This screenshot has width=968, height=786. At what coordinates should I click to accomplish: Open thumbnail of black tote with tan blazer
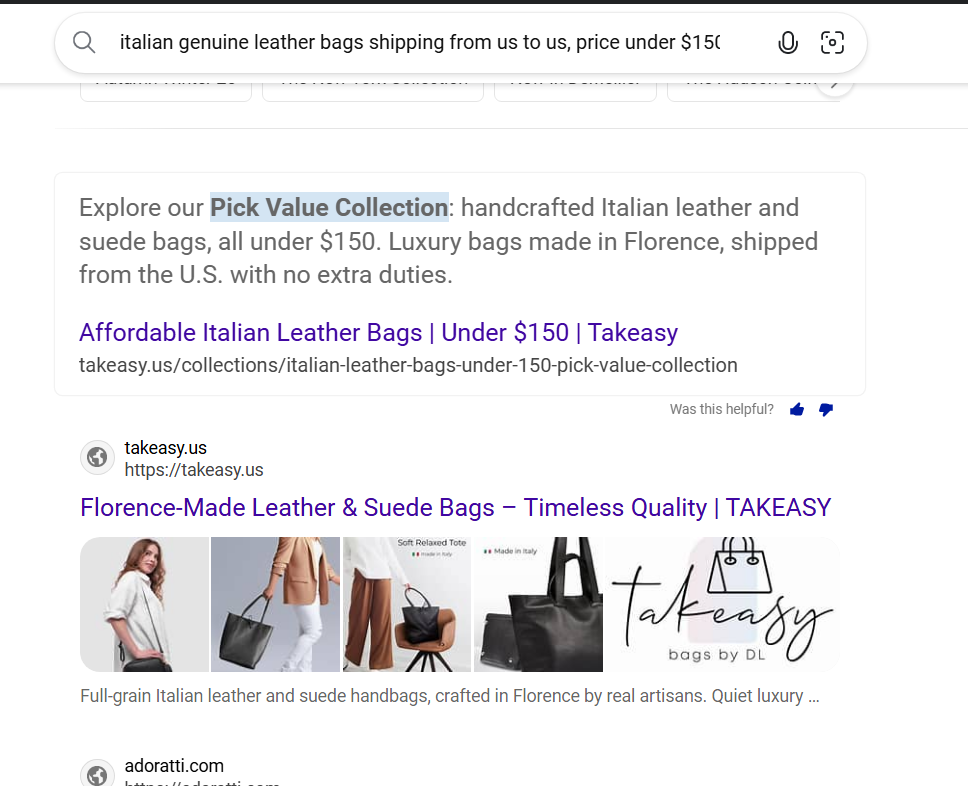click(x=275, y=604)
